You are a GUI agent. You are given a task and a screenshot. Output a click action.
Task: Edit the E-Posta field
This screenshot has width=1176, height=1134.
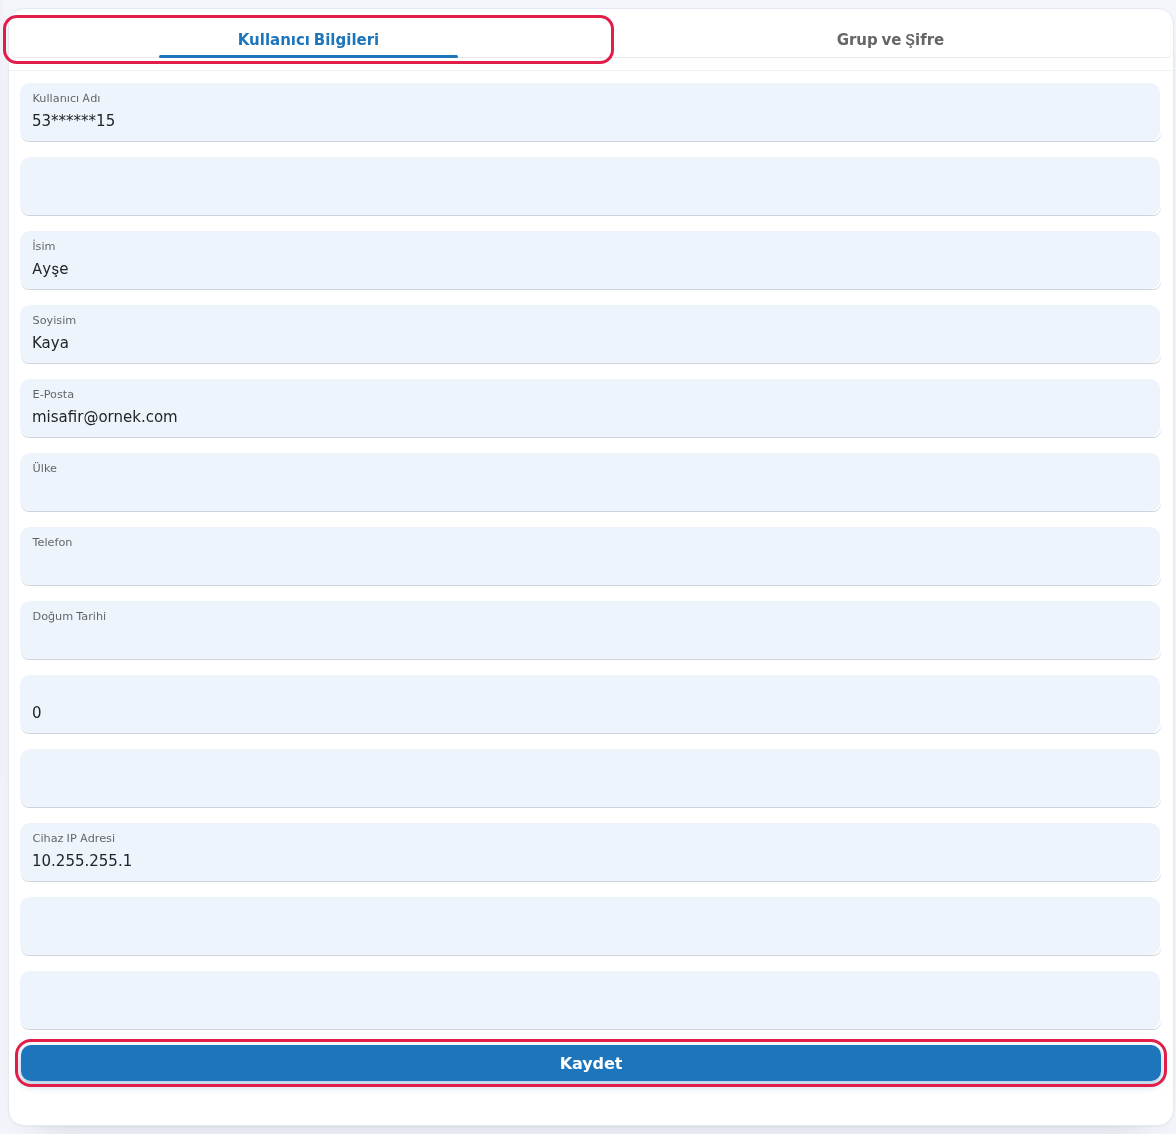click(x=590, y=409)
